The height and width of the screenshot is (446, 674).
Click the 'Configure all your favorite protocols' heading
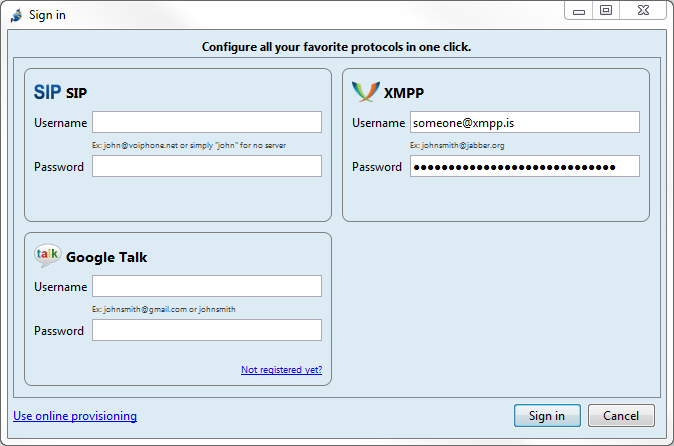click(x=336, y=47)
